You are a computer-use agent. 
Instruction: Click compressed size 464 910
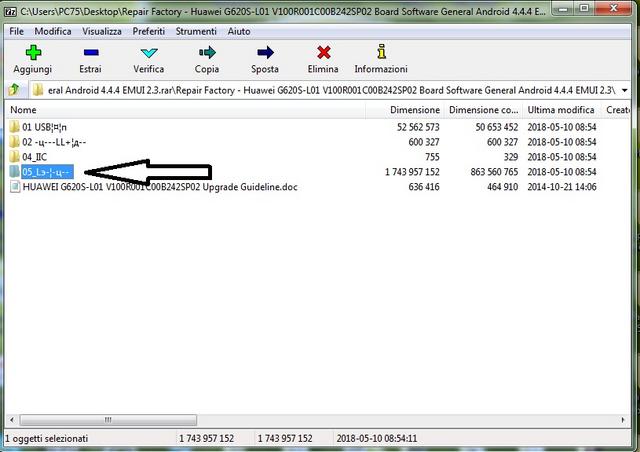(502, 187)
